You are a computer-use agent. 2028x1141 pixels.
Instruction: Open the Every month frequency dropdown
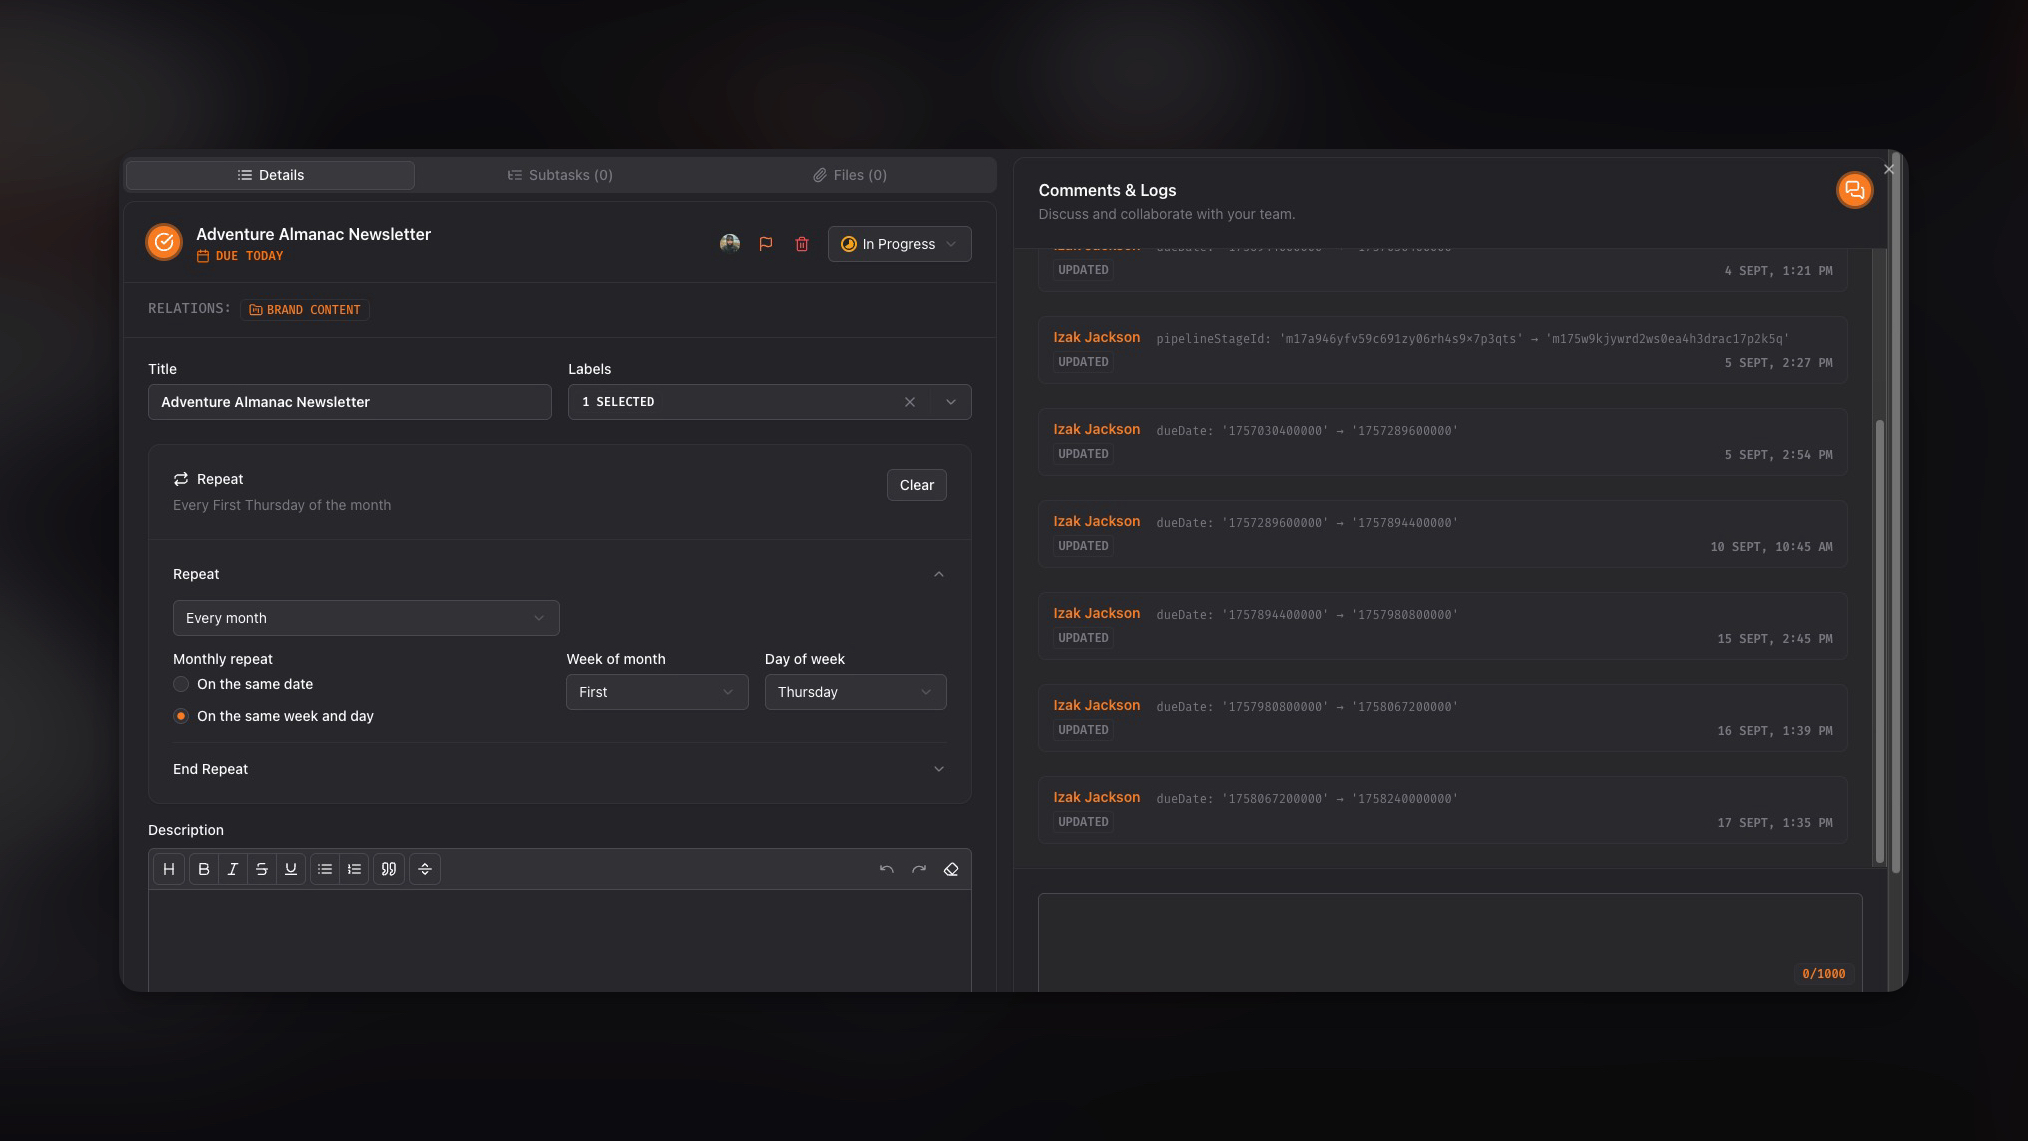pyautogui.click(x=366, y=618)
